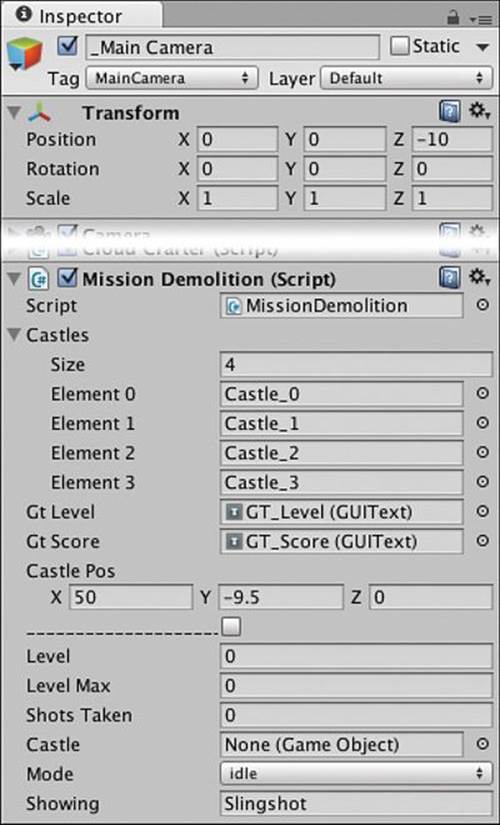Open Mission Demolition script gear menu
The width and height of the screenshot is (500, 825).
479,278
